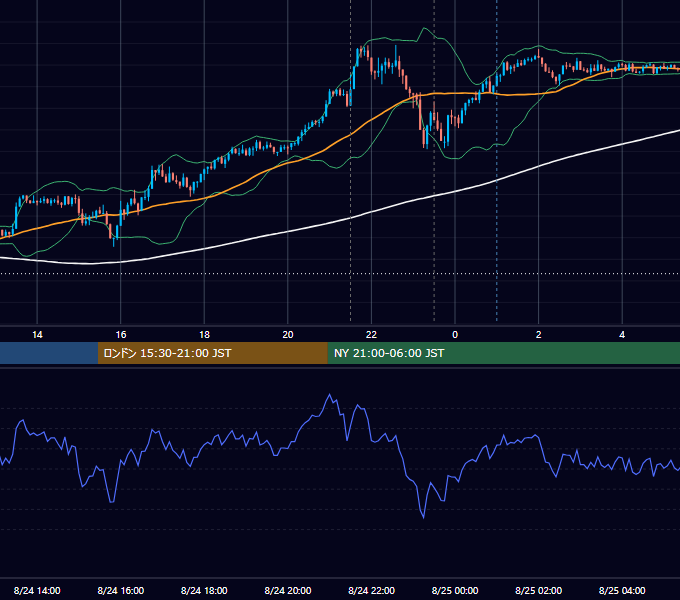Click hour label 22 on time axis
This screenshot has width=680, height=600.
click(x=371, y=335)
